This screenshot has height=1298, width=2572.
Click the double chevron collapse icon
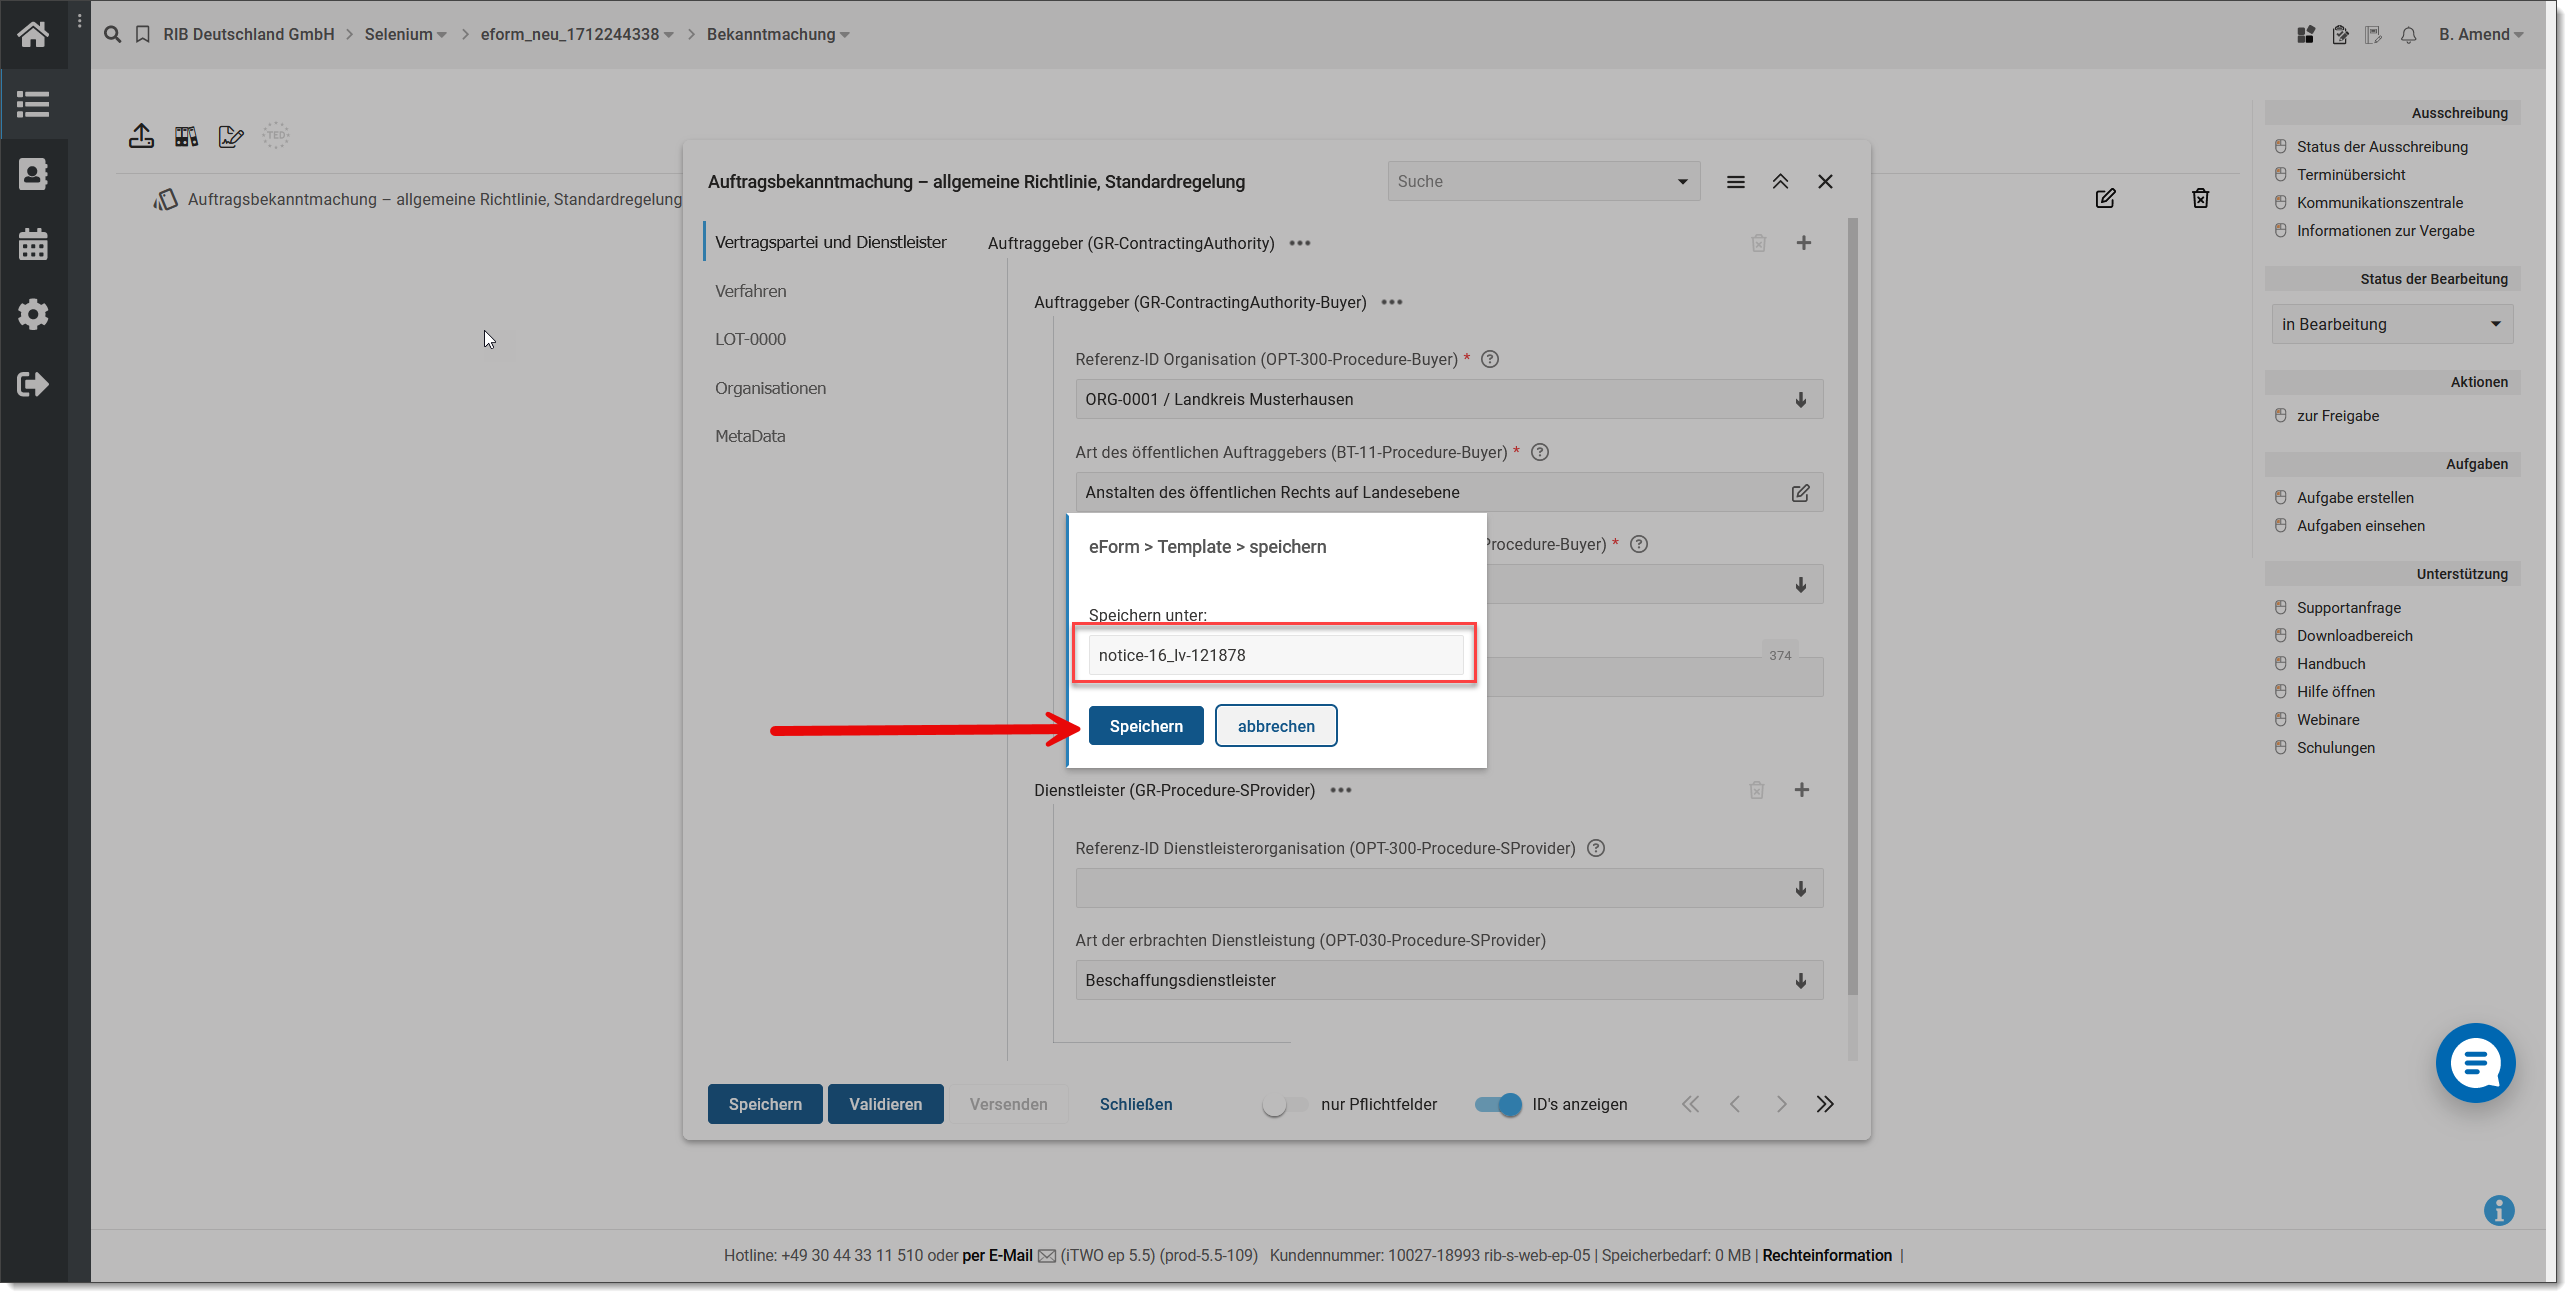pos(1780,182)
